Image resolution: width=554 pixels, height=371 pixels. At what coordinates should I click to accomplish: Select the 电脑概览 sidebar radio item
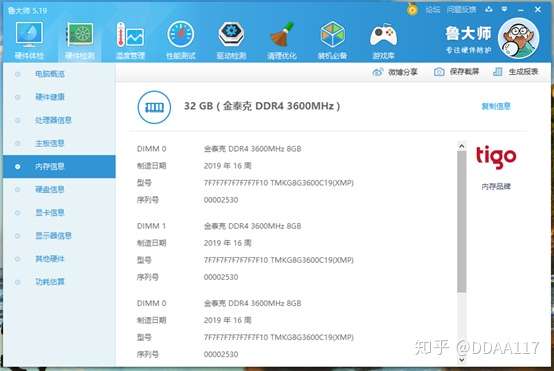click(x=49, y=74)
